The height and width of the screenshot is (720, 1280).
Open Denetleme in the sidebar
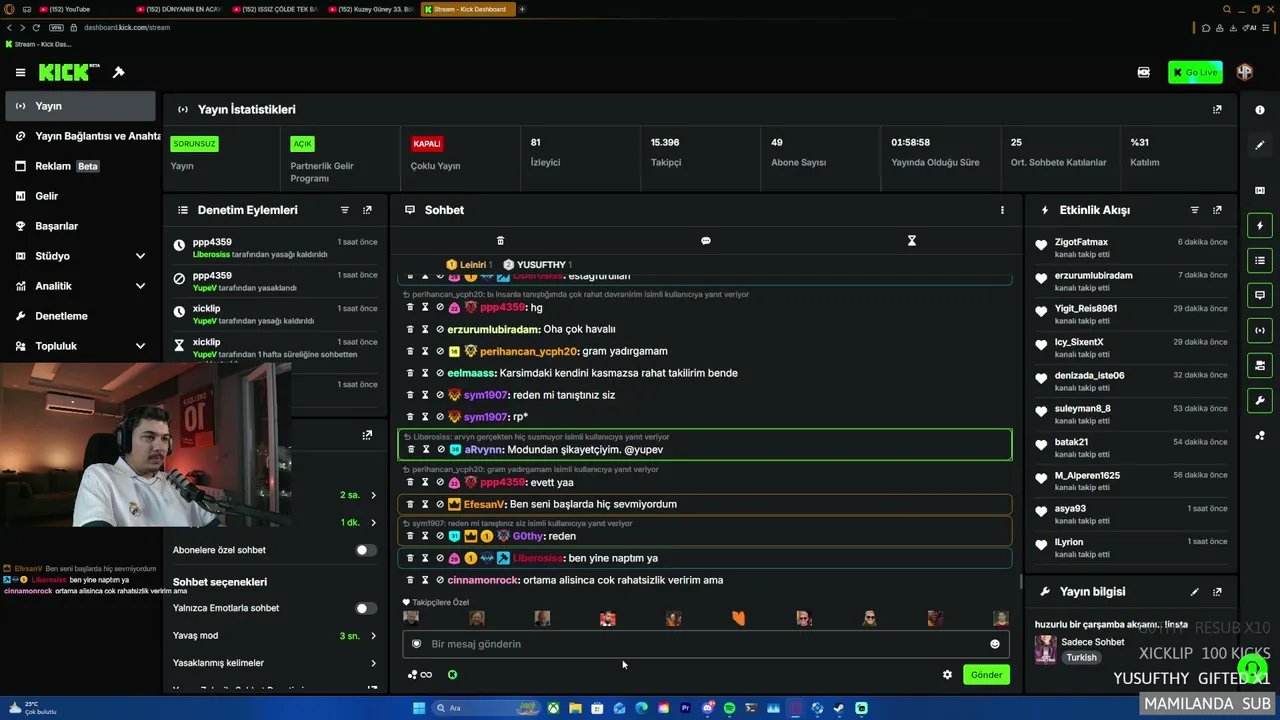[x=80, y=316]
